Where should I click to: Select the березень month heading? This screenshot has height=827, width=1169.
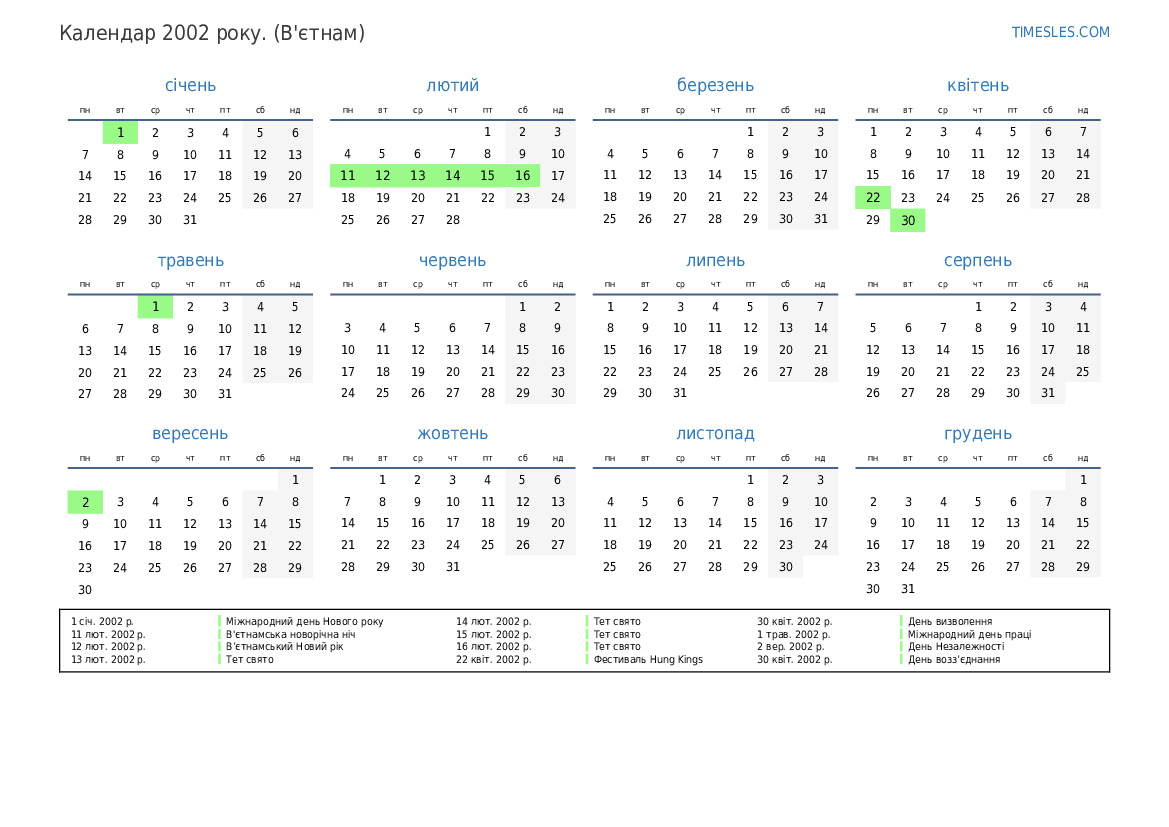pyautogui.click(x=715, y=85)
